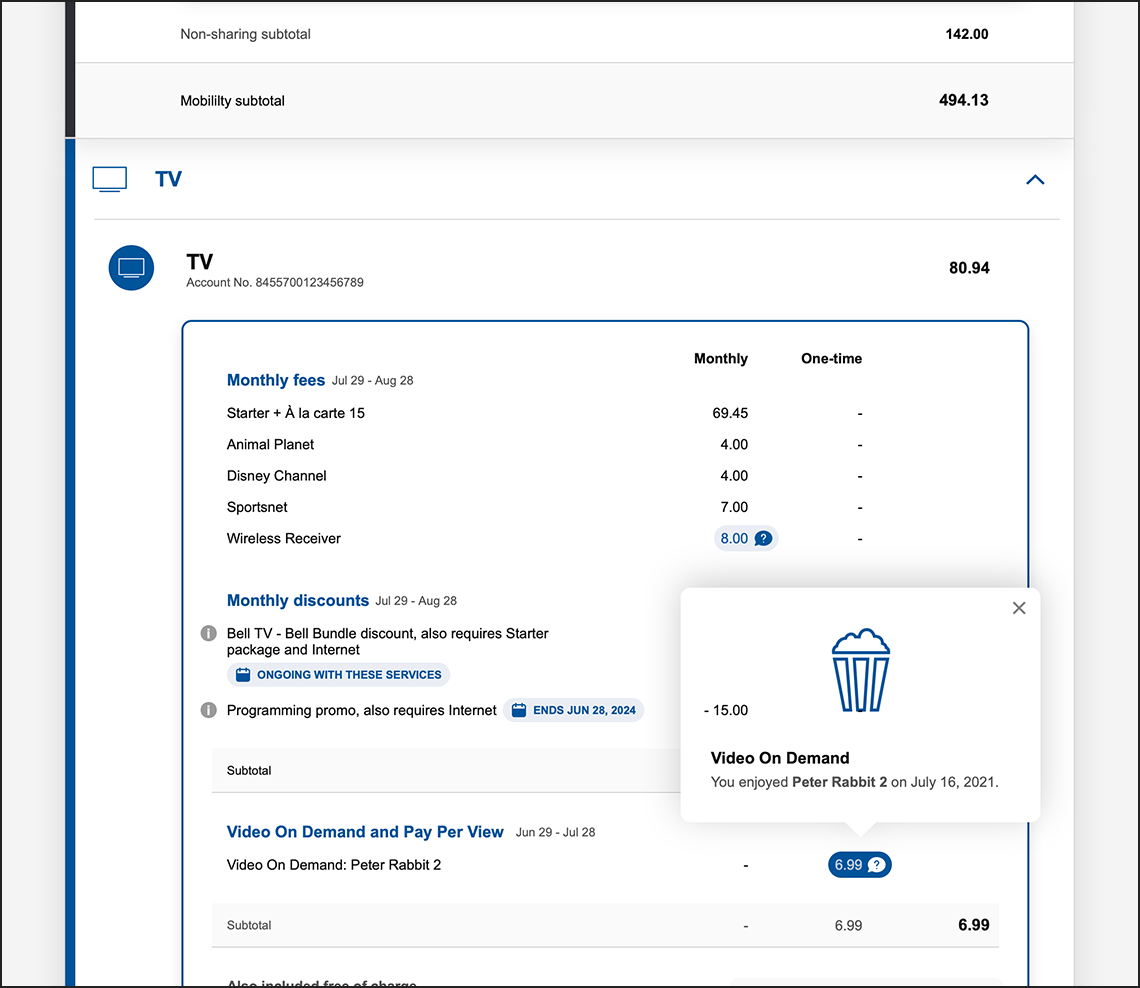Click the Mobility subtotal row
Image resolution: width=1140 pixels, height=988 pixels.
tap(232, 100)
